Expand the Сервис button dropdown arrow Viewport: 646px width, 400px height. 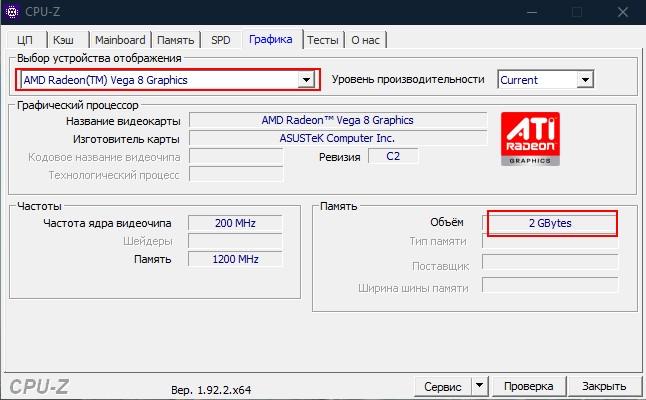click(x=480, y=386)
